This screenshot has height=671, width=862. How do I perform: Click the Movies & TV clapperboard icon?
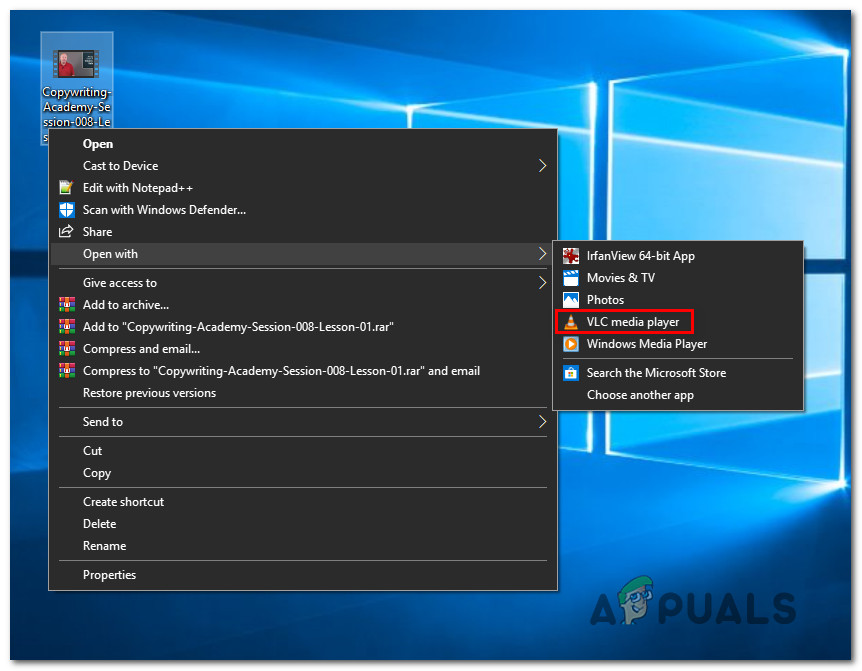[x=571, y=278]
